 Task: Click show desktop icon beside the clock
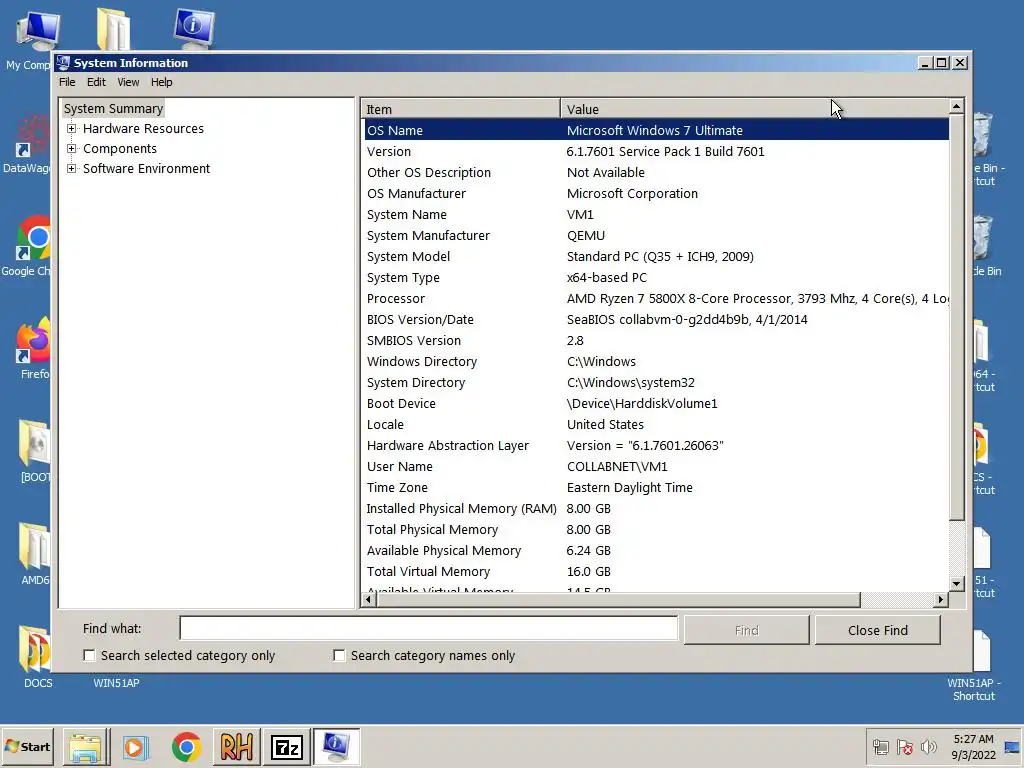coord(1012,747)
